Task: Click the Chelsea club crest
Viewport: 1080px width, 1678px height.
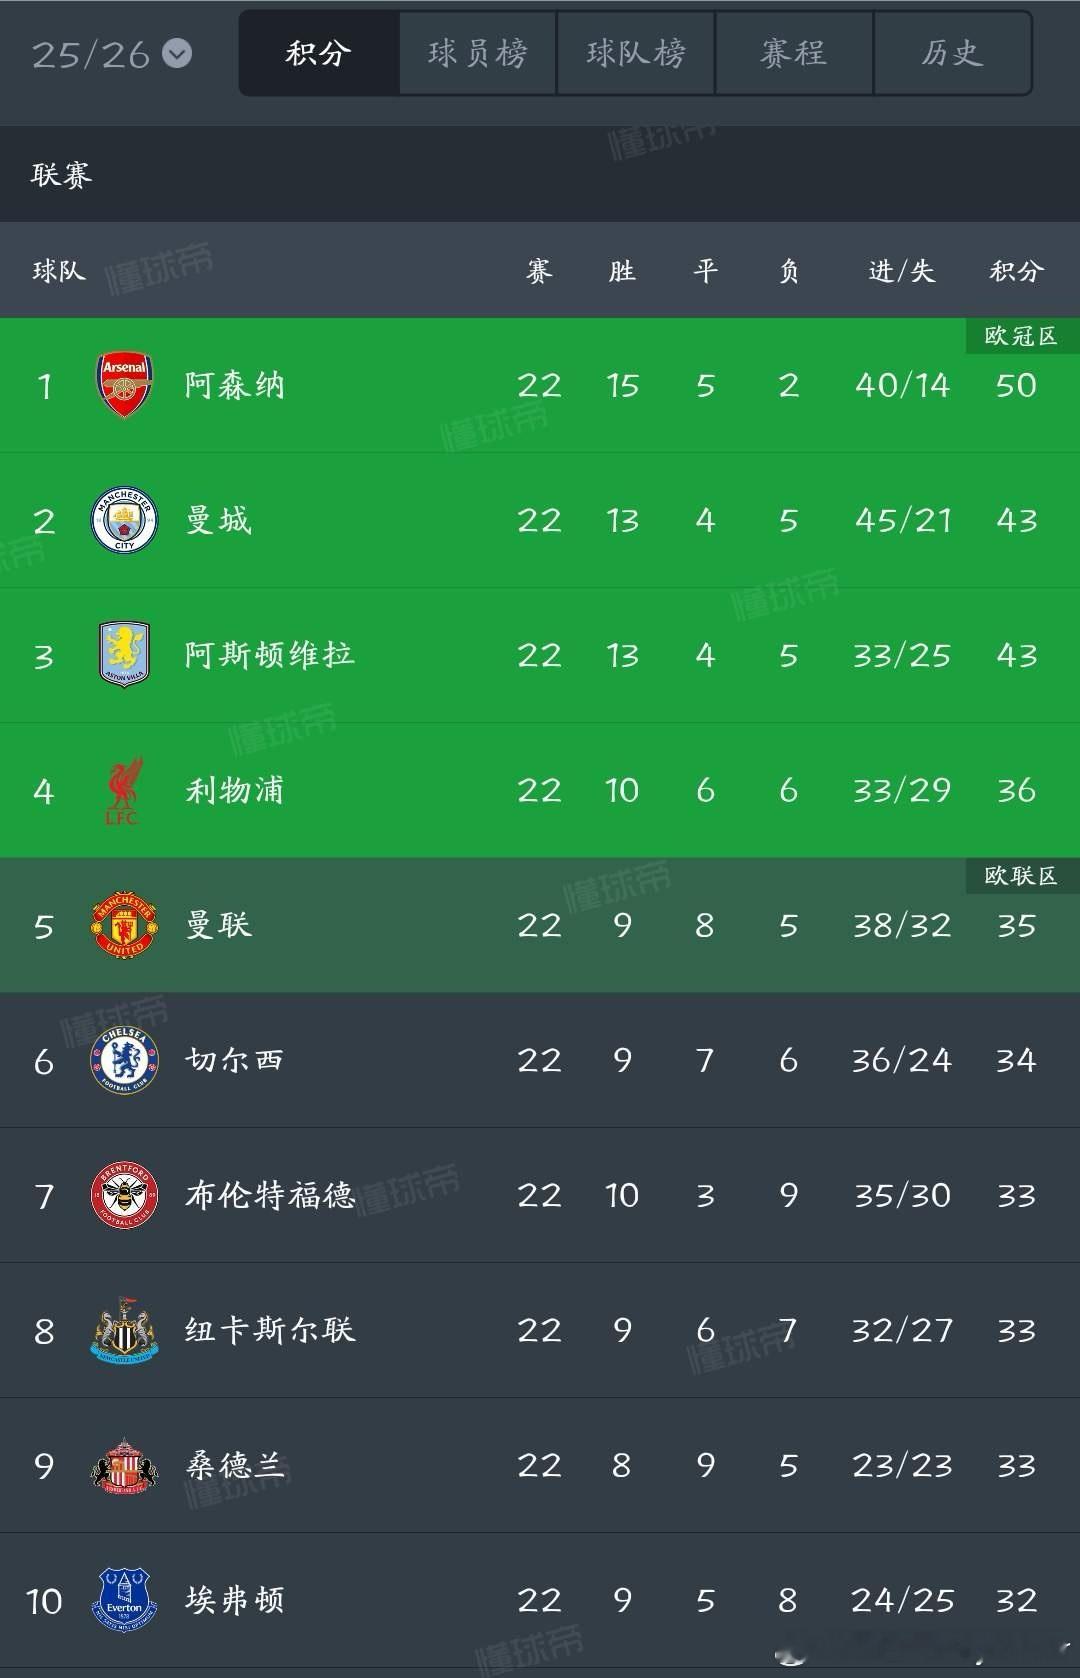Action: [124, 1060]
